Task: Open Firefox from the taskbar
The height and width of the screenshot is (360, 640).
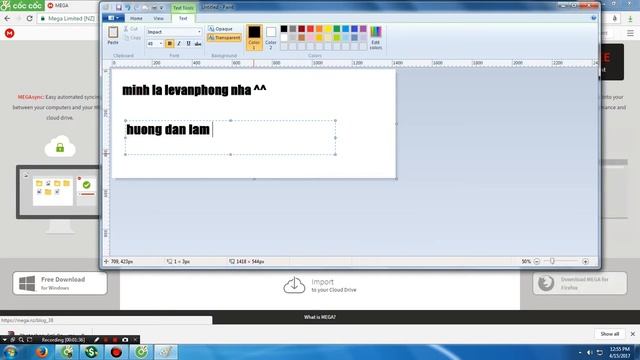Action: (42, 352)
